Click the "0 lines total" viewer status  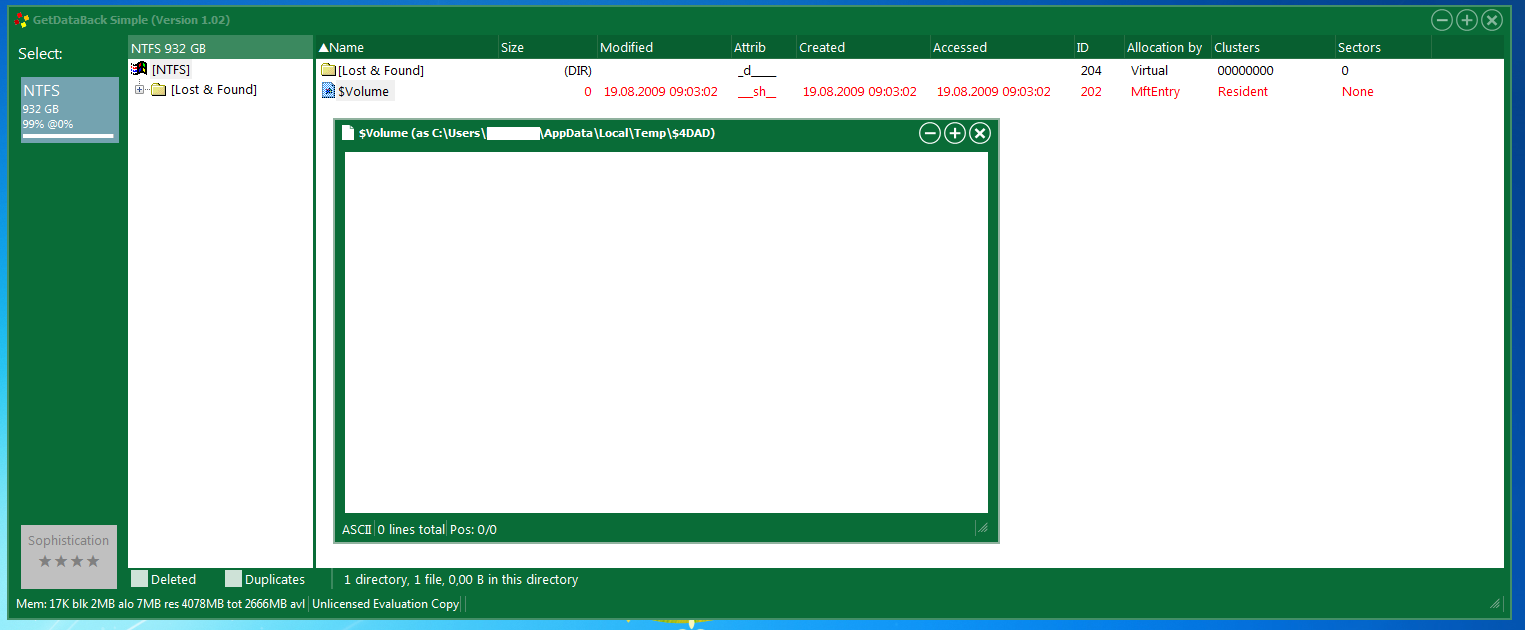[411, 529]
